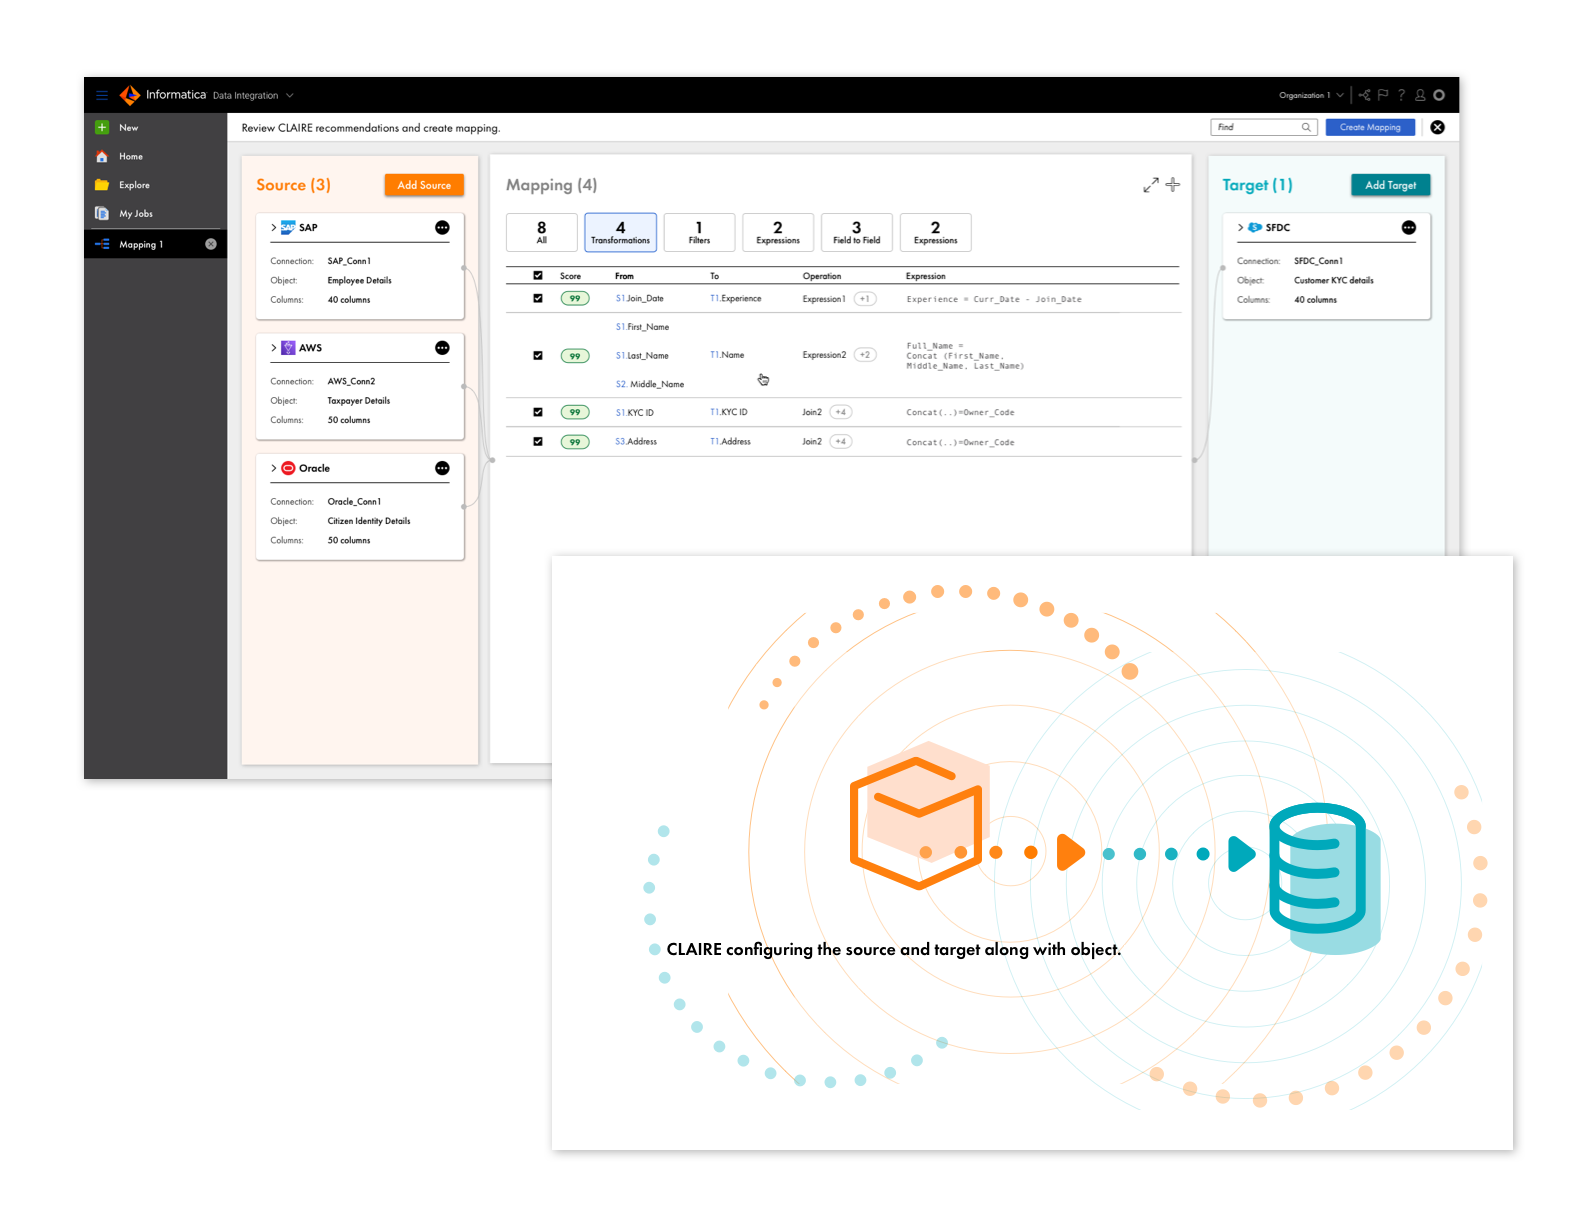The width and height of the screenshot is (1584, 1224).
Task: Select the 4 Transformations filter tab
Action: click(x=620, y=232)
